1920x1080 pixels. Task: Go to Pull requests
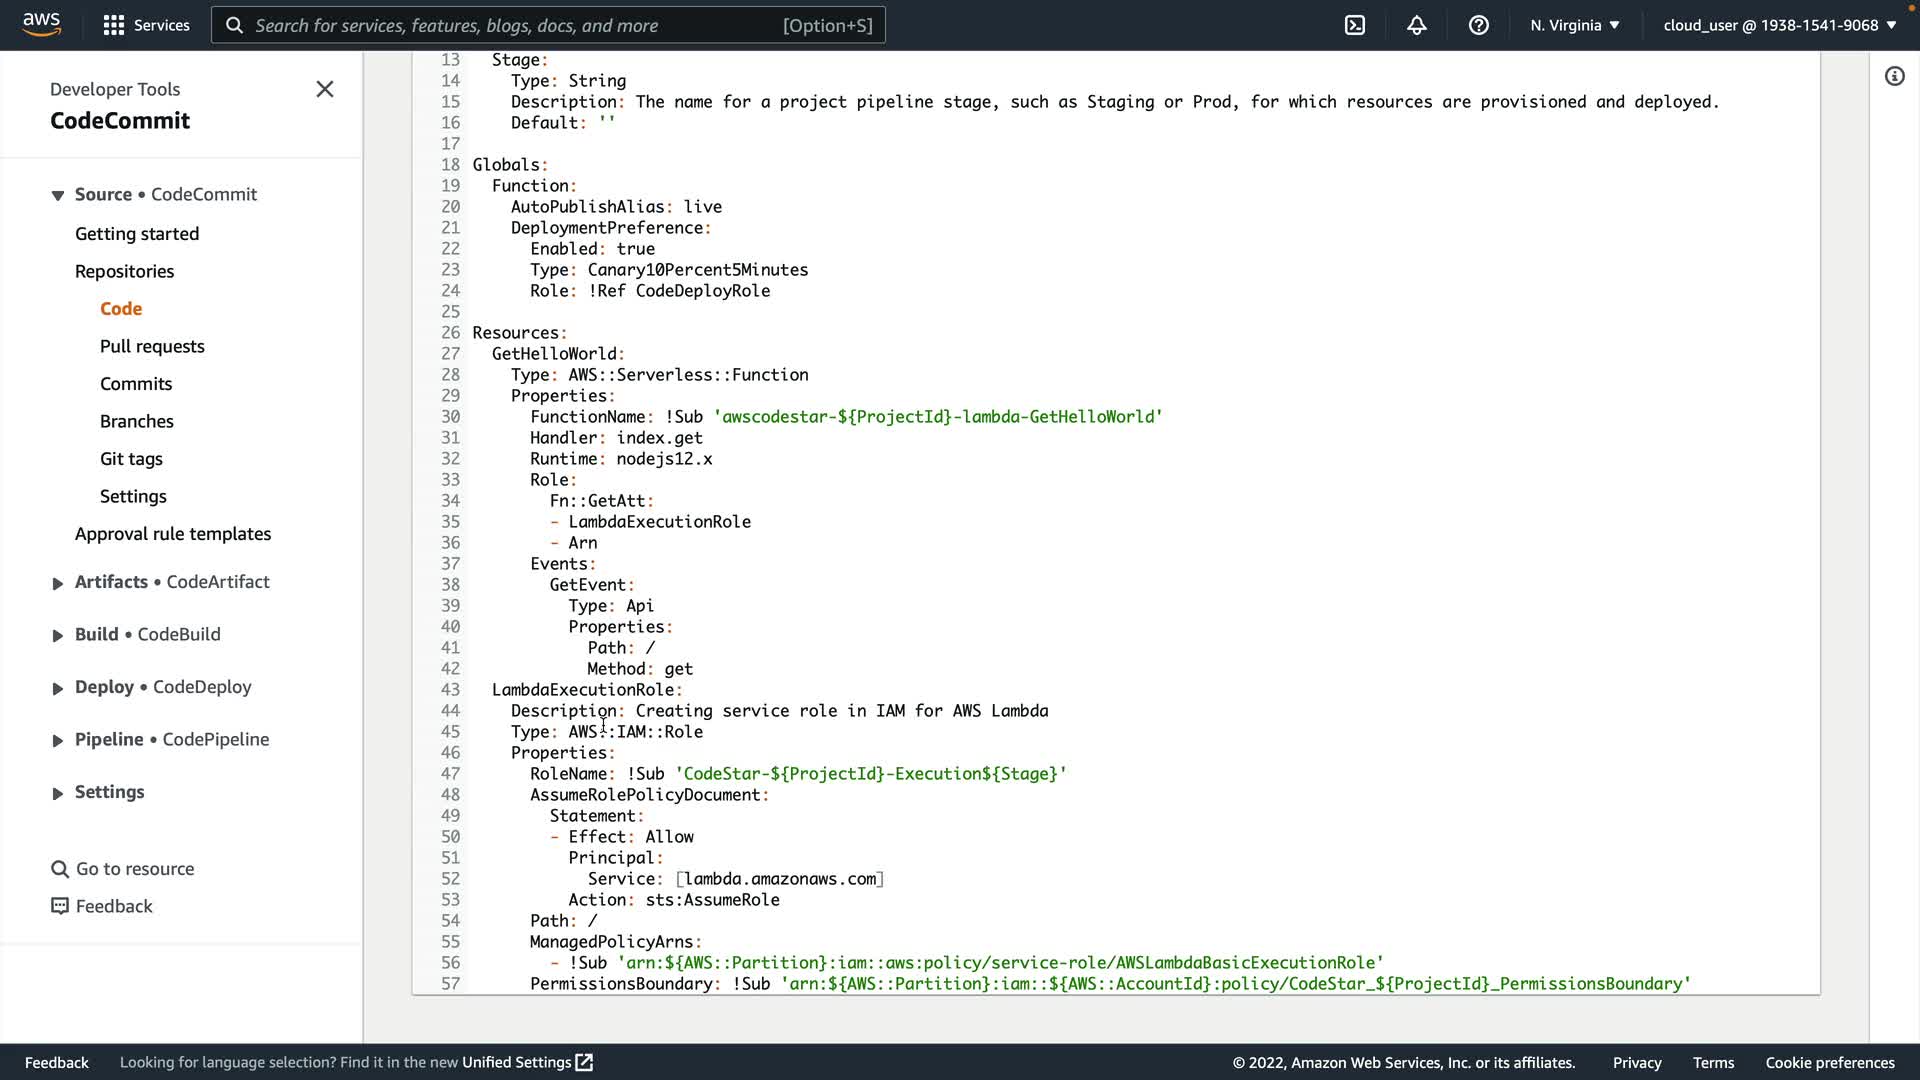[152, 346]
